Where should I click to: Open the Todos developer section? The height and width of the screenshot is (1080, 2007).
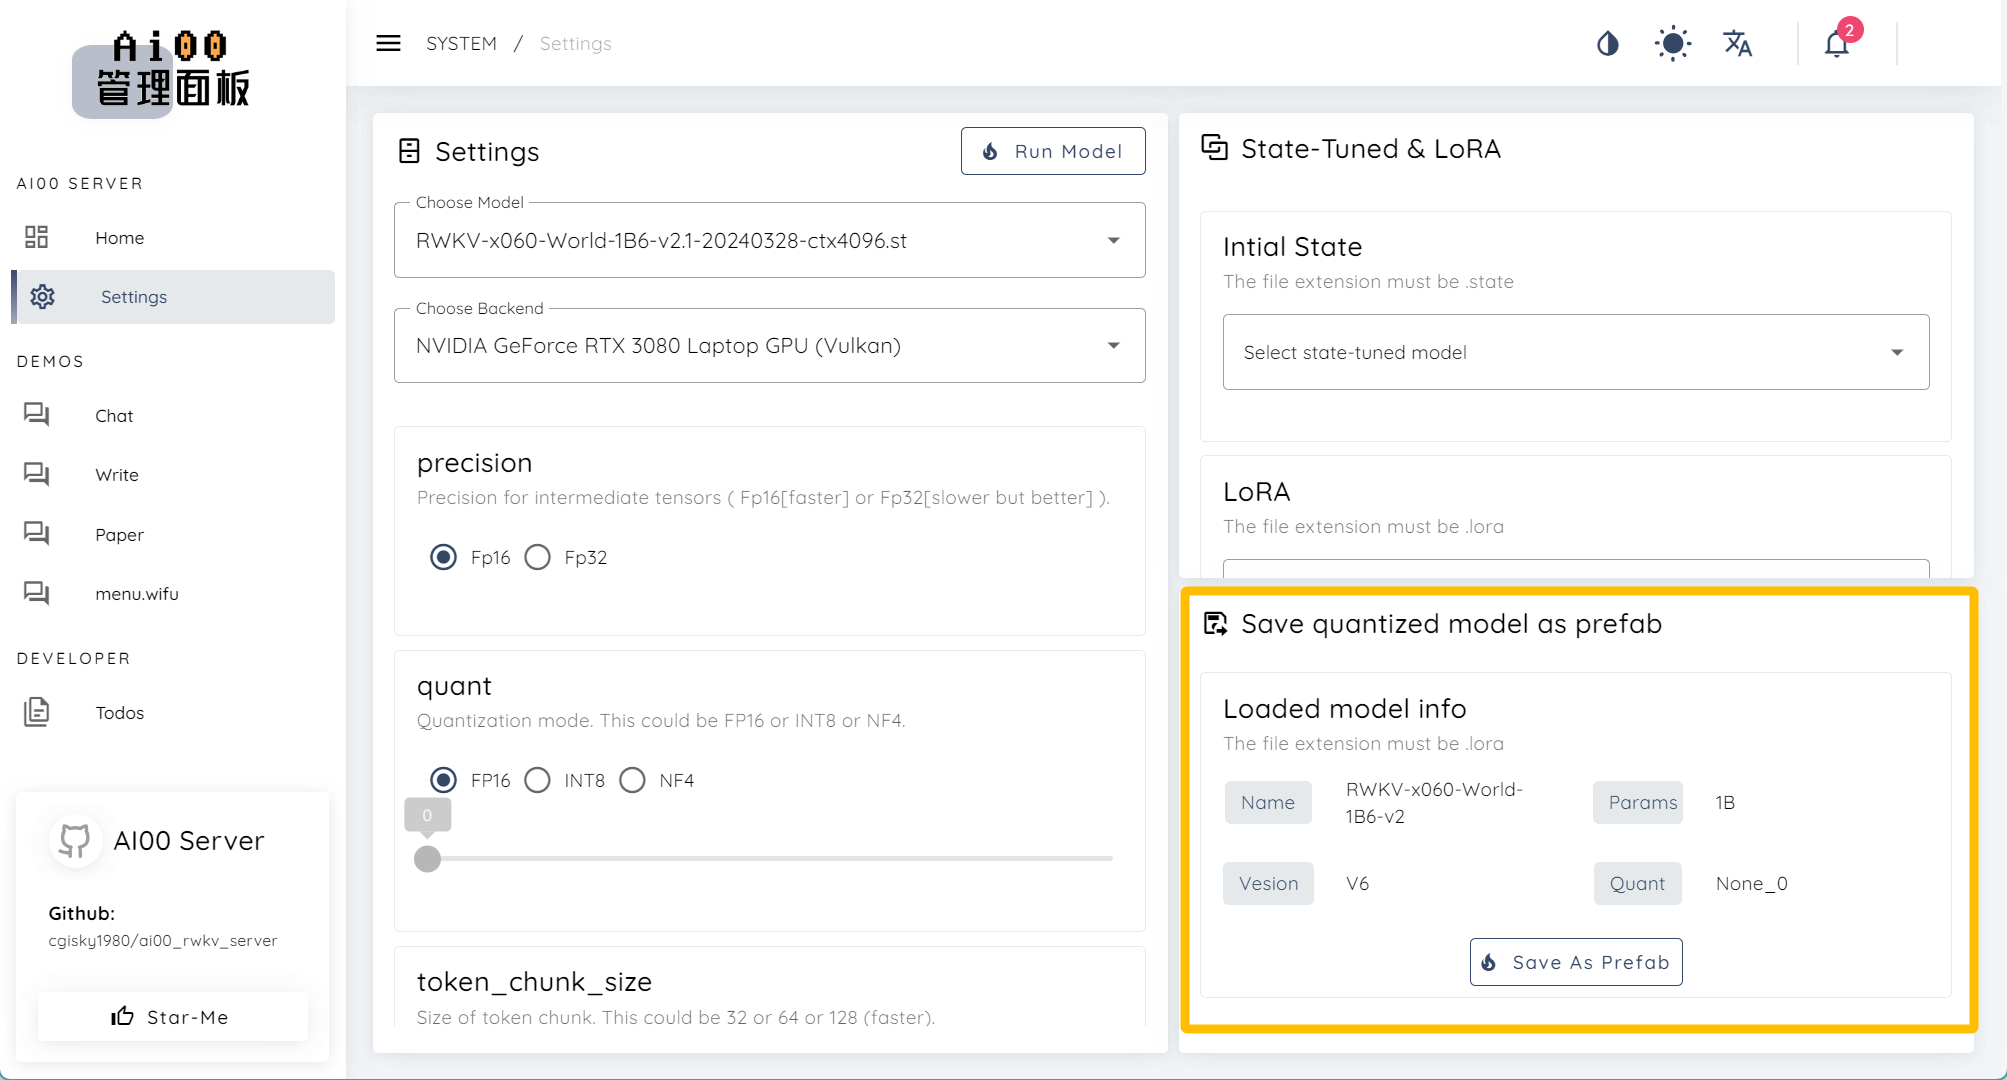118,713
